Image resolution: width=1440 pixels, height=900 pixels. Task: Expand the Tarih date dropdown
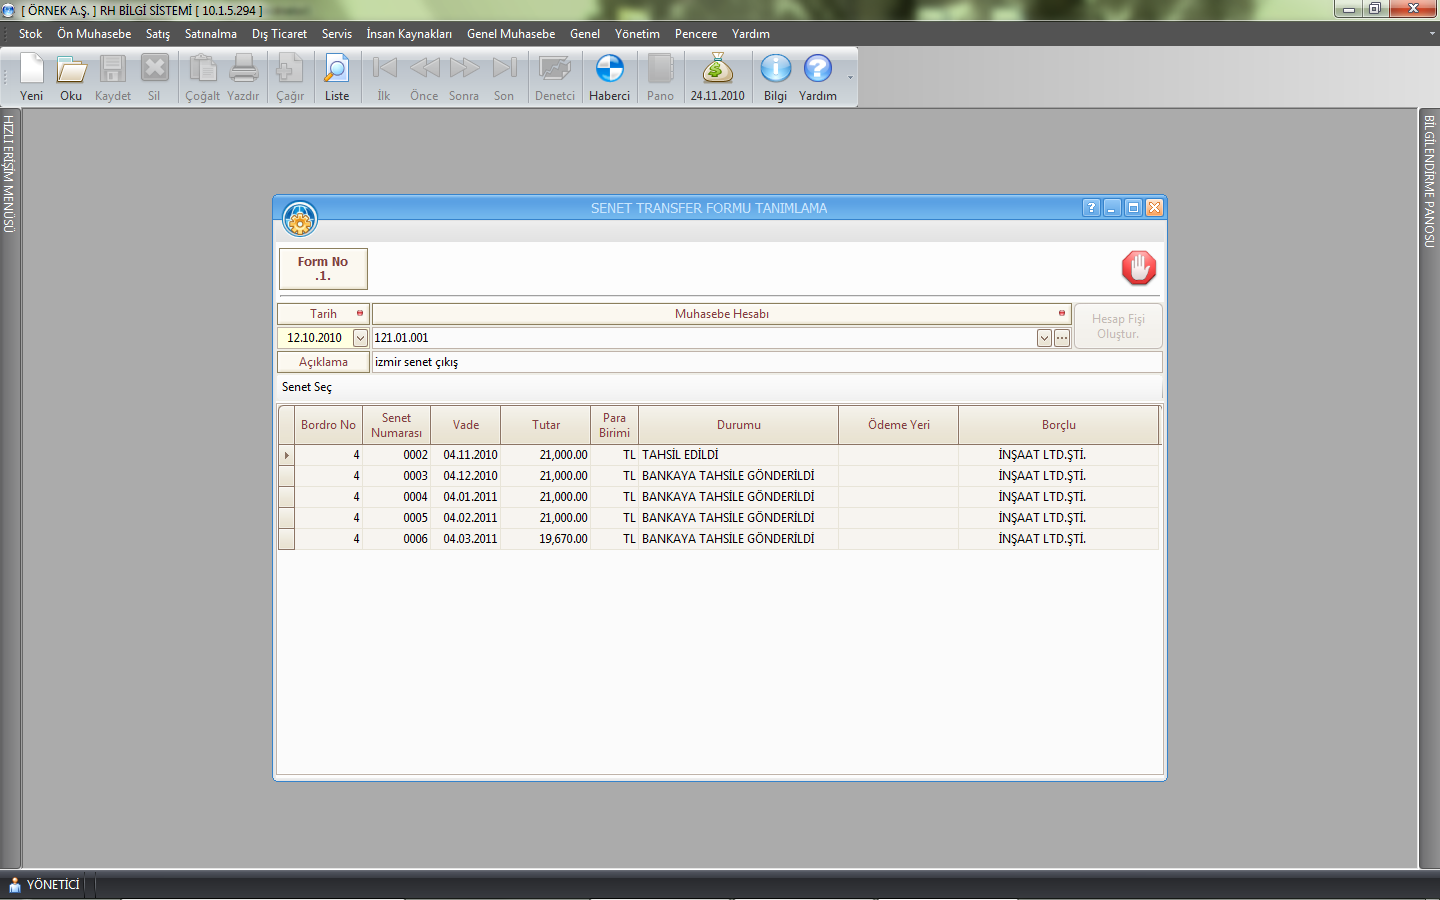tap(360, 338)
